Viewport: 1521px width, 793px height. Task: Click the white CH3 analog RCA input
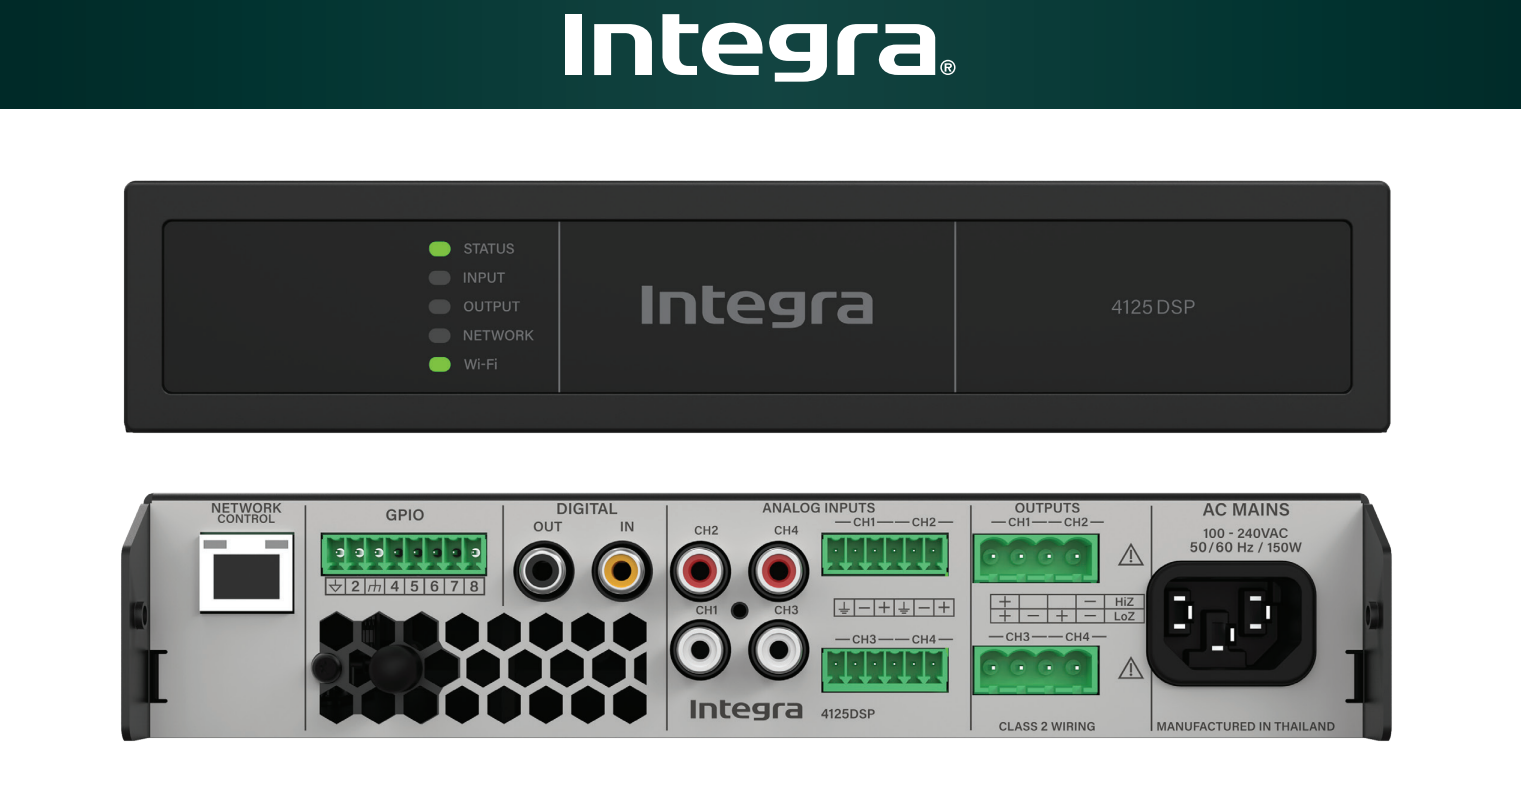point(778,651)
